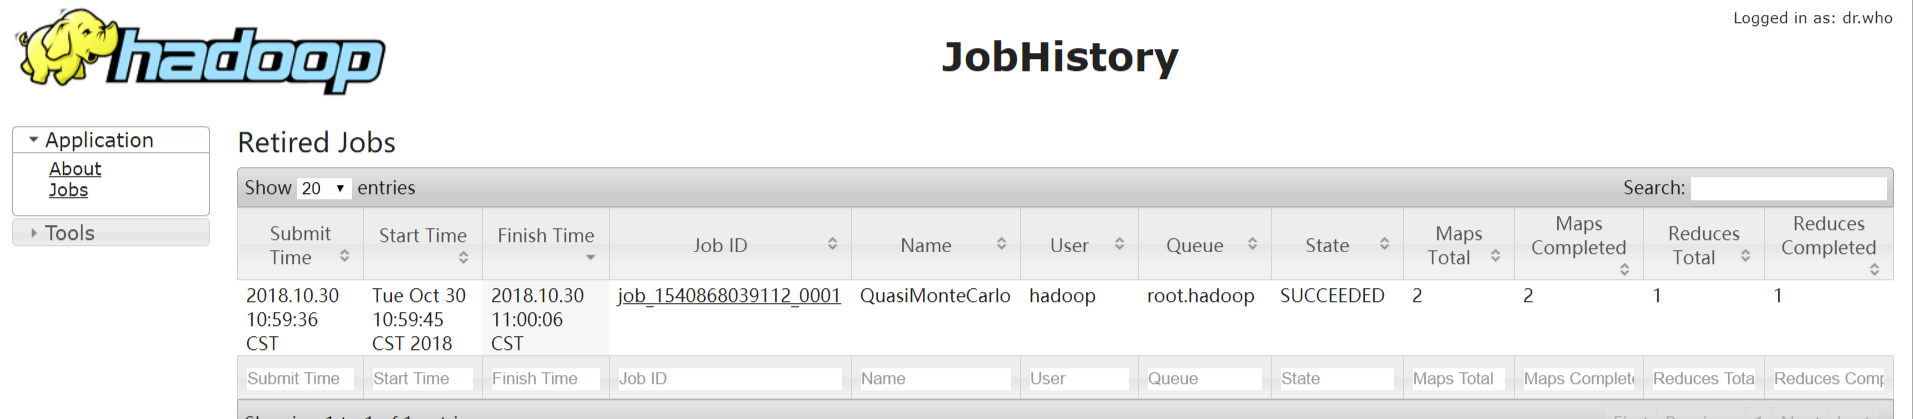Collapse the Application menu section
The height and width of the screenshot is (419, 1913).
pos(111,140)
